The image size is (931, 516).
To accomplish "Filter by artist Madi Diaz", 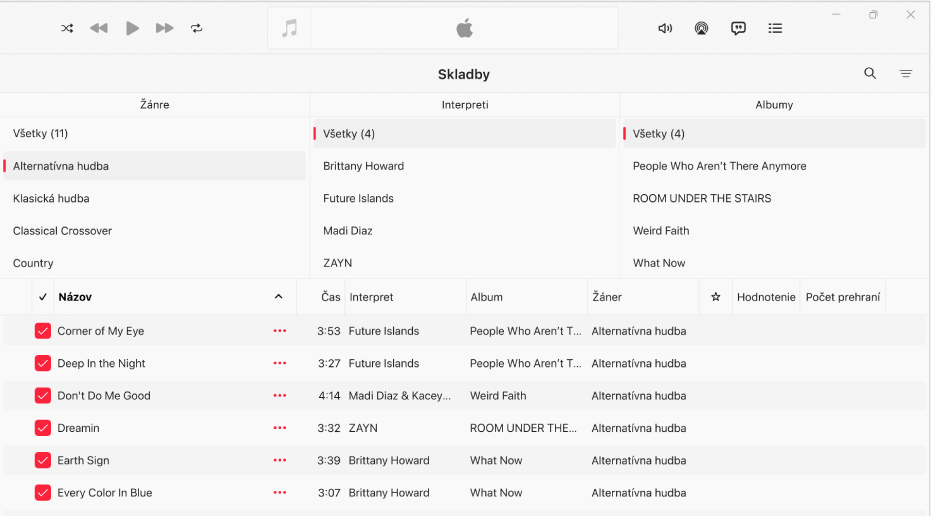I will (464, 230).
